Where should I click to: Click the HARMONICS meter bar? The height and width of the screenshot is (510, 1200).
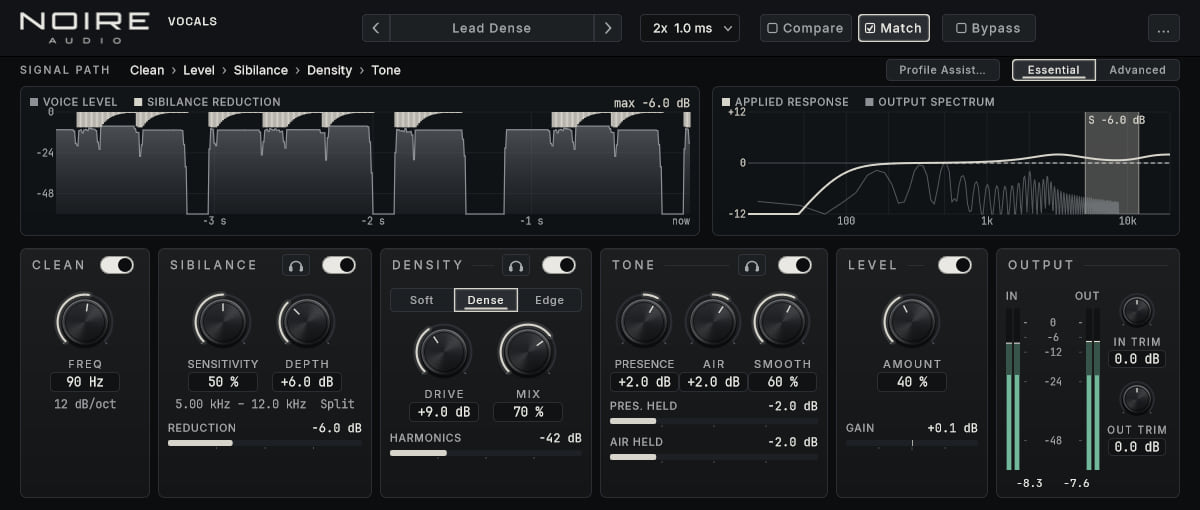[x=486, y=453]
